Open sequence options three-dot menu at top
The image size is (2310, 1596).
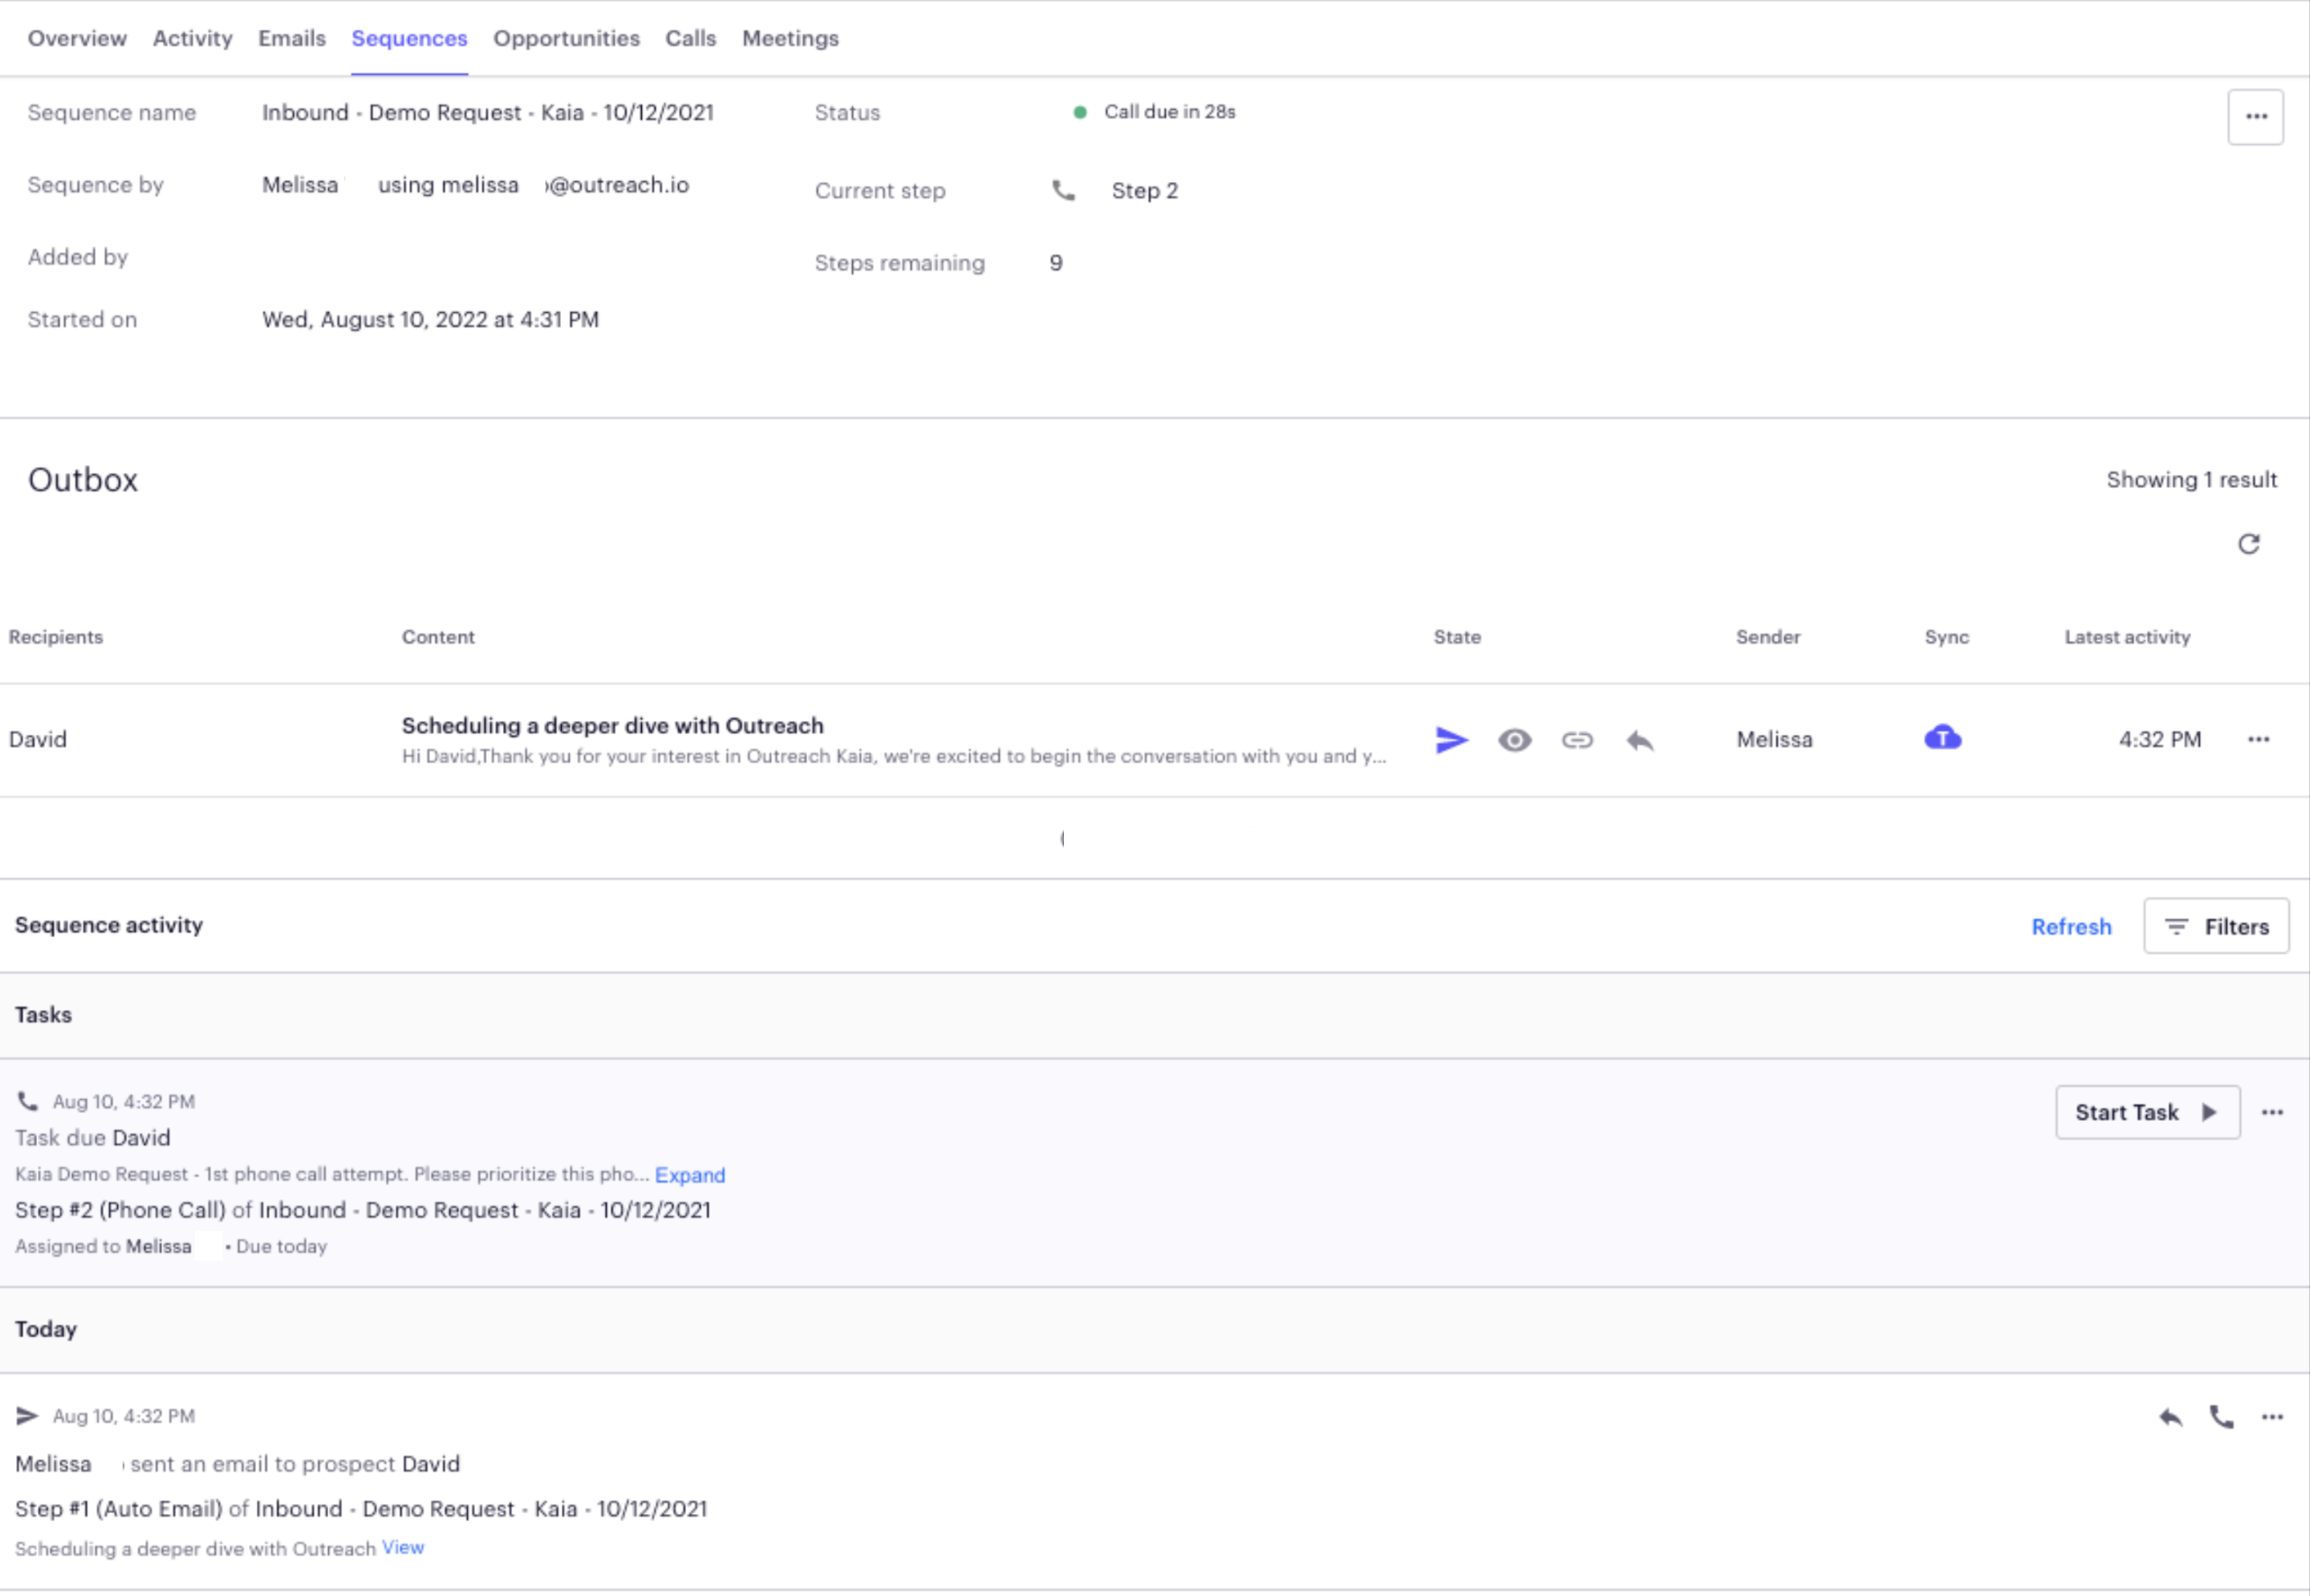tap(2255, 117)
